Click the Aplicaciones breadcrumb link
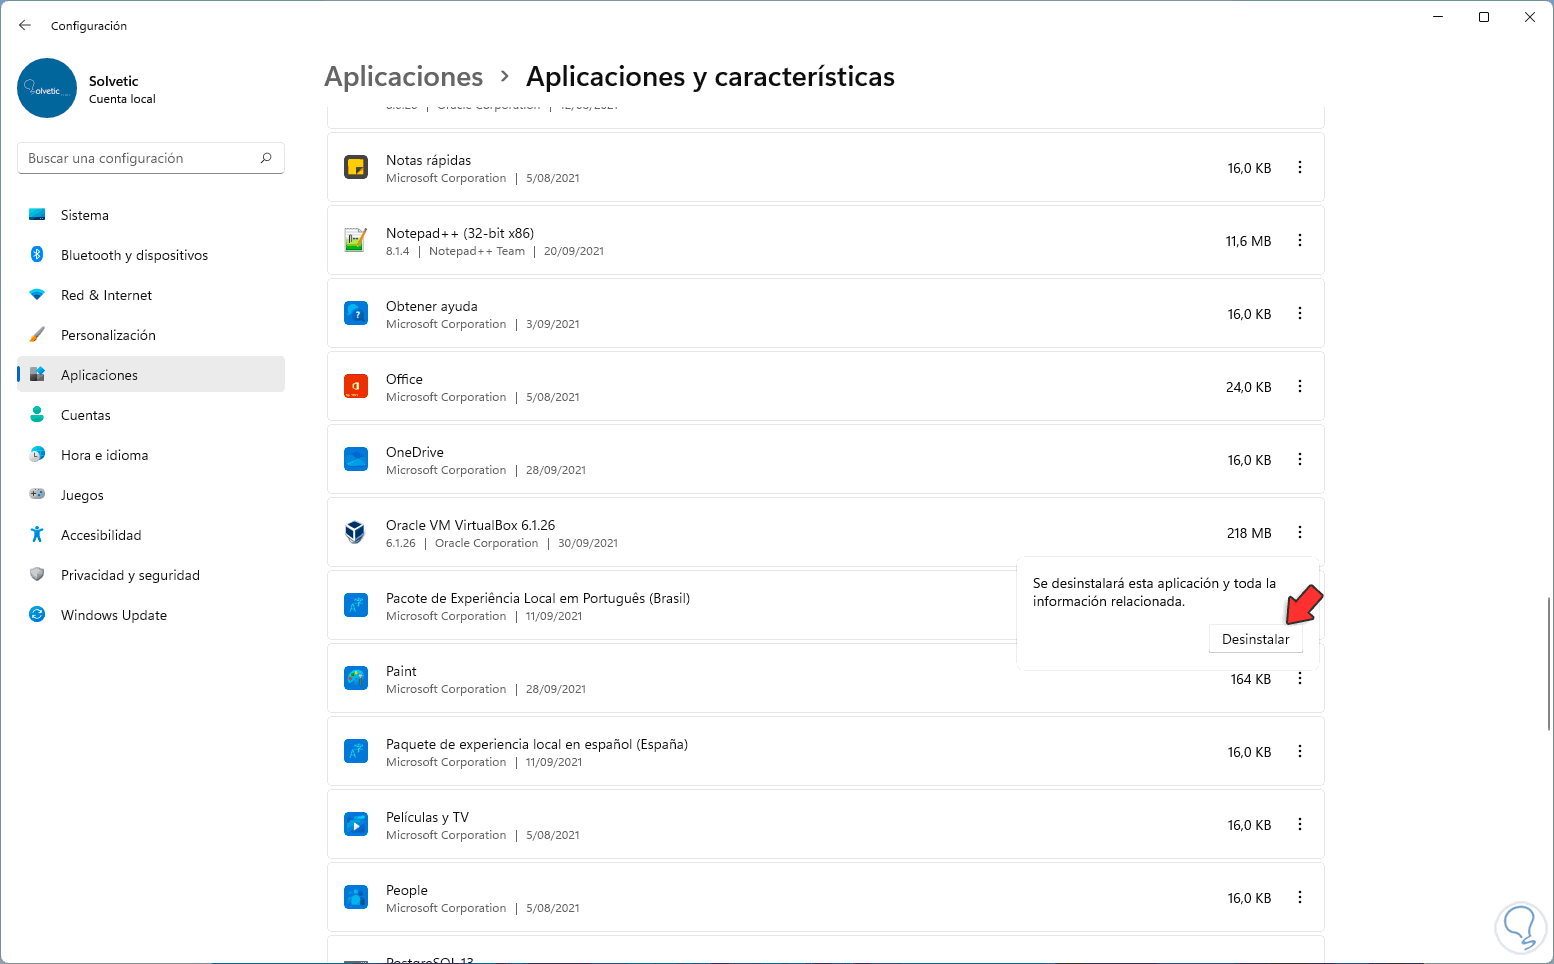The width and height of the screenshot is (1554, 964). 404,77
